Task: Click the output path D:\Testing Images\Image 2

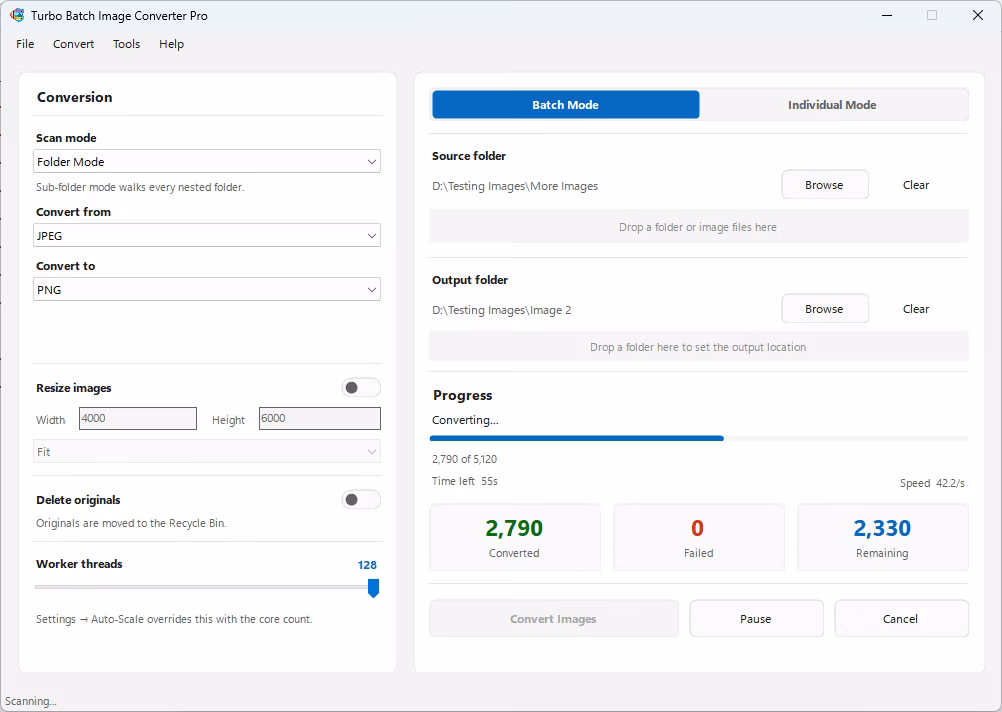Action: [502, 310]
